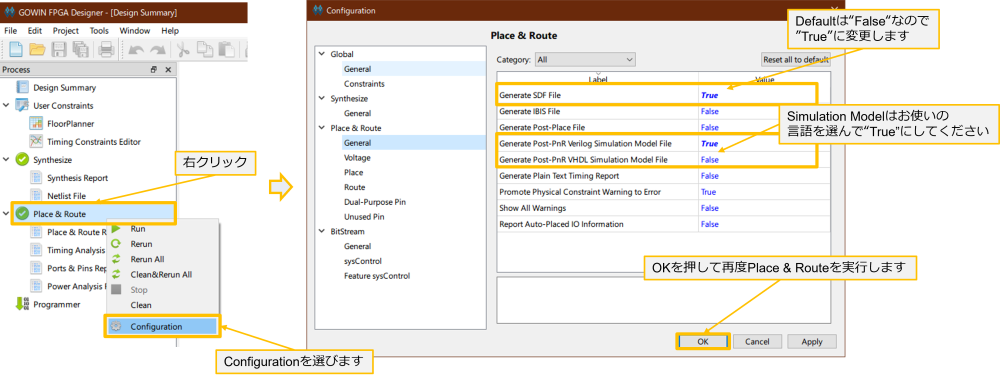Toggle Generate IBIS File value False
The image size is (1000, 377).
pyautogui.click(x=710, y=111)
